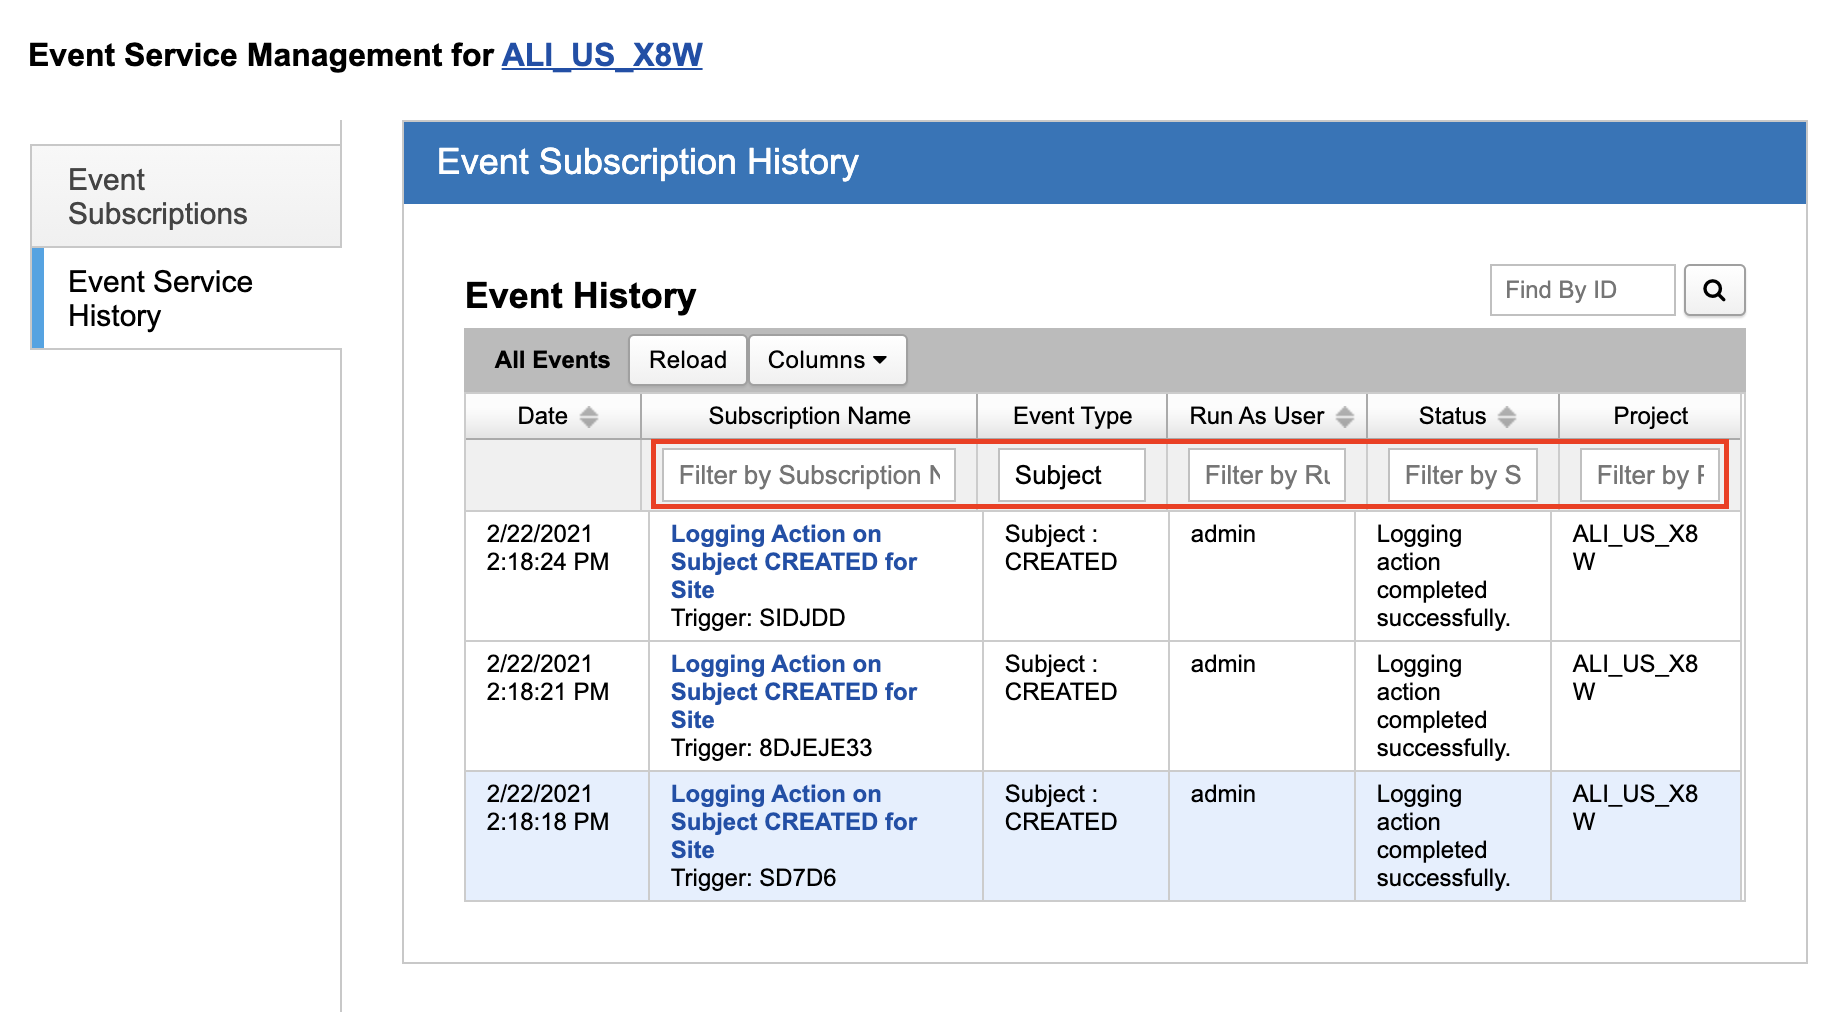Image resolution: width=1842 pixels, height=1012 pixels.
Task: Open the Event Subscriptions tab
Action: [187, 197]
